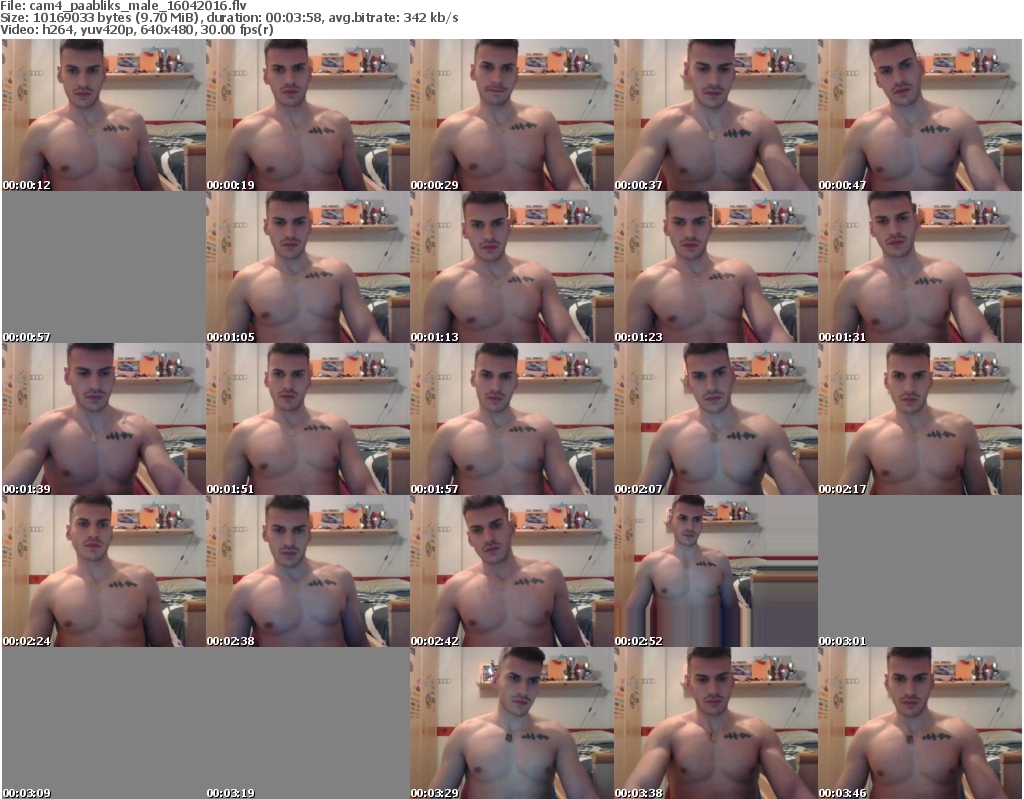
Task: Choose the thumbnail timestamped 00:01:39
Action: (x=104, y=419)
